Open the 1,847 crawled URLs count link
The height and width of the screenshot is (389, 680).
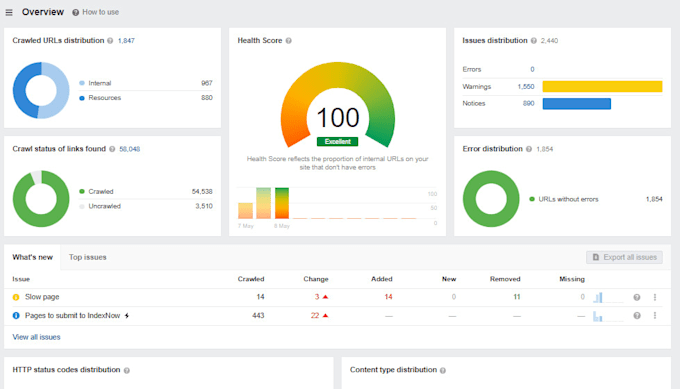coord(126,41)
